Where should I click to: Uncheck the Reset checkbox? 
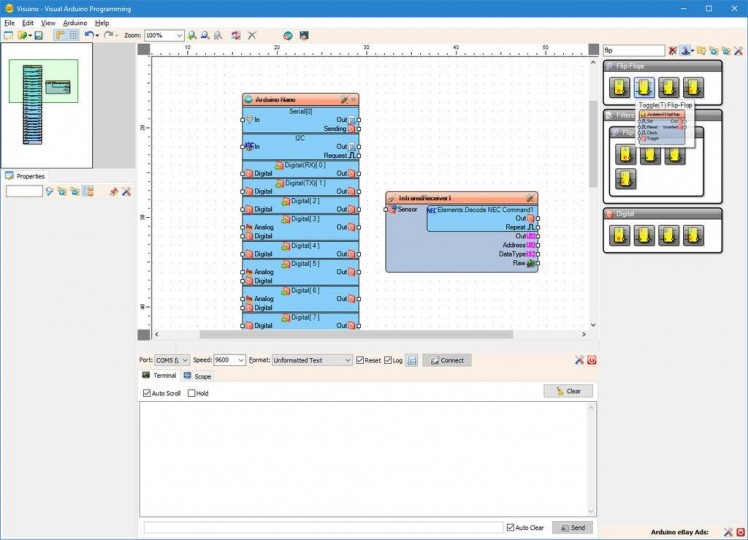361,360
